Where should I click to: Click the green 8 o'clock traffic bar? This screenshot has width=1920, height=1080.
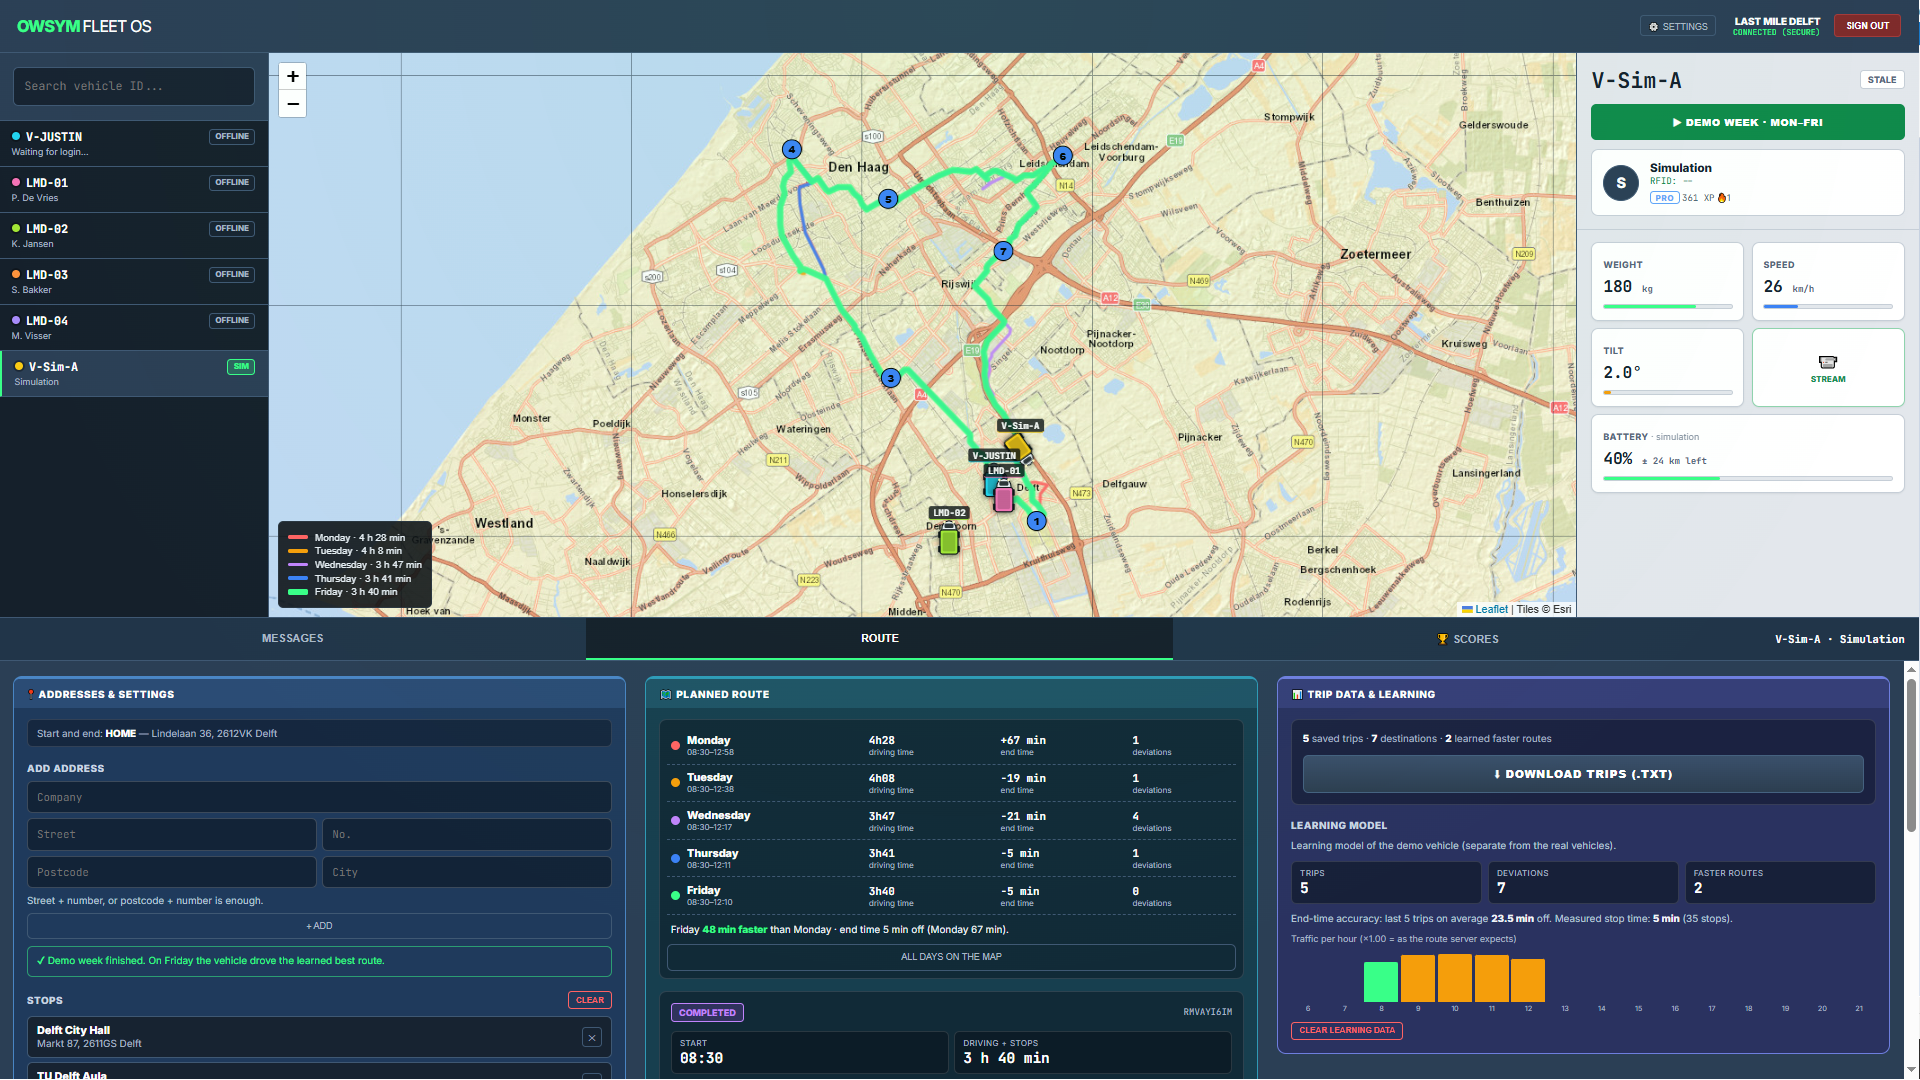tap(1381, 982)
